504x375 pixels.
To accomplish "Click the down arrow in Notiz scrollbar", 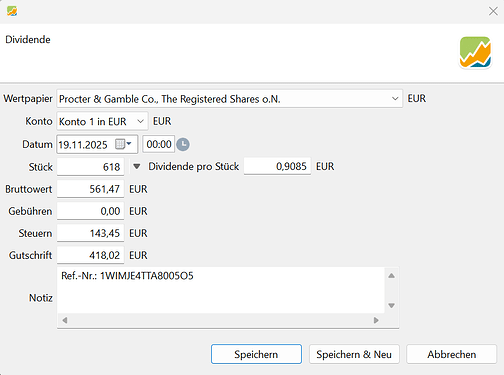I will (x=392, y=305).
